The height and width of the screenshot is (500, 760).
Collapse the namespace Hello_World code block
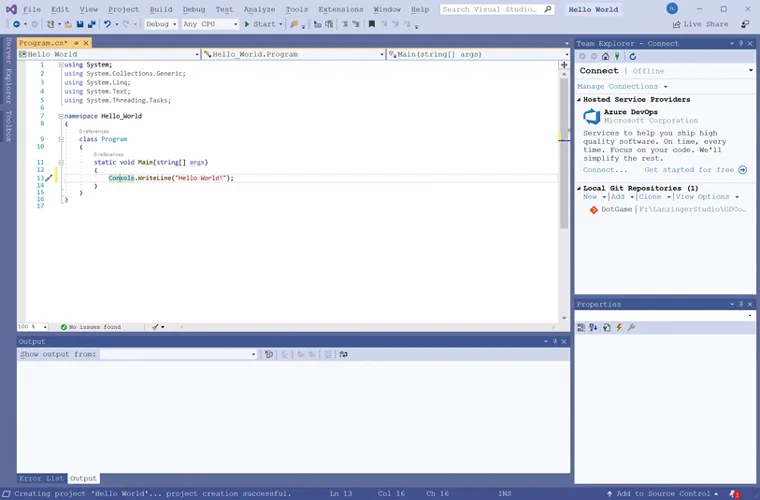coord(60,116)
